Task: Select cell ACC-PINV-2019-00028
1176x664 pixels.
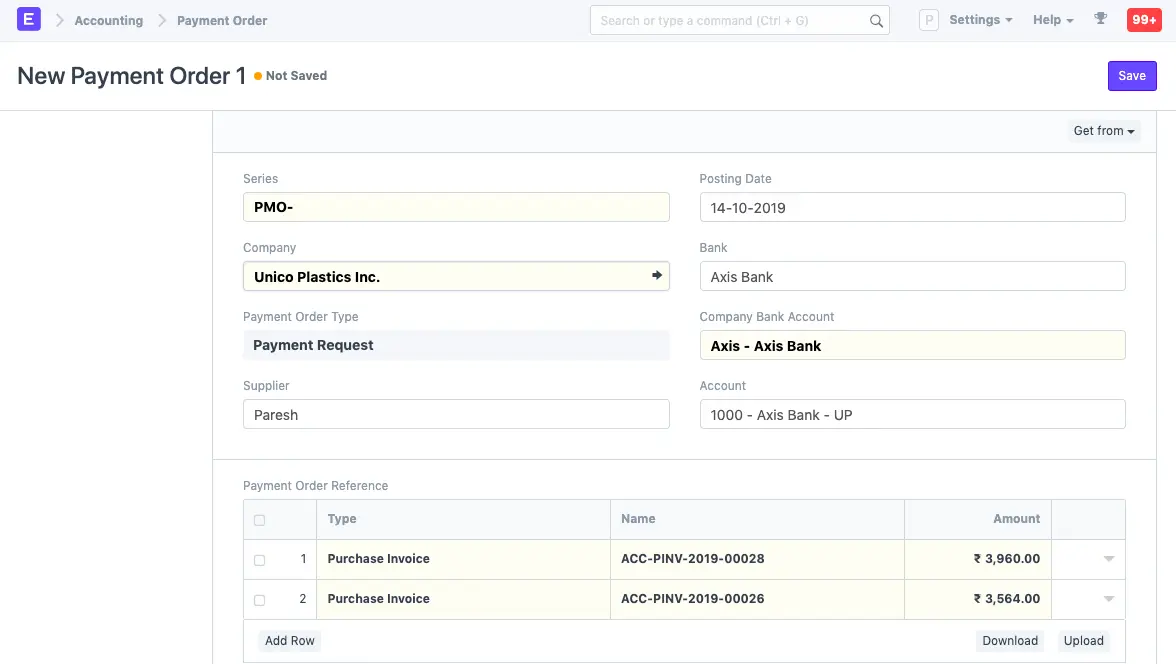Action: click(x=758, y=559)
